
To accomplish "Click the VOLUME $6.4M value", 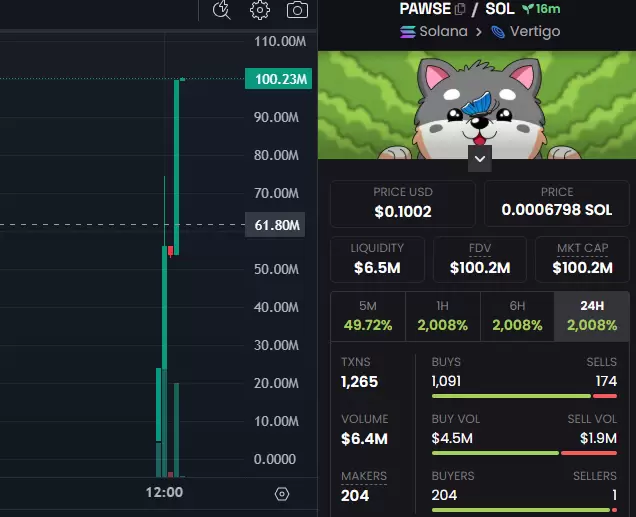I will coord(364,439).
